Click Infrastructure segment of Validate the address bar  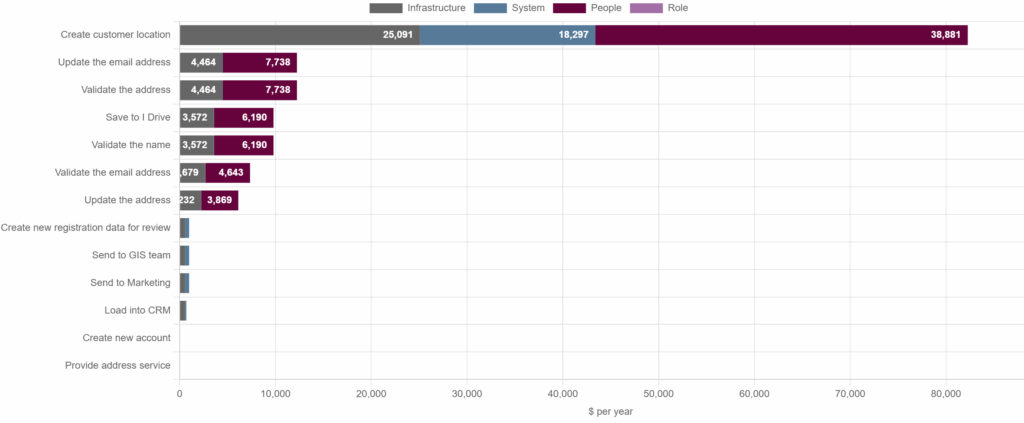[201, 90]
